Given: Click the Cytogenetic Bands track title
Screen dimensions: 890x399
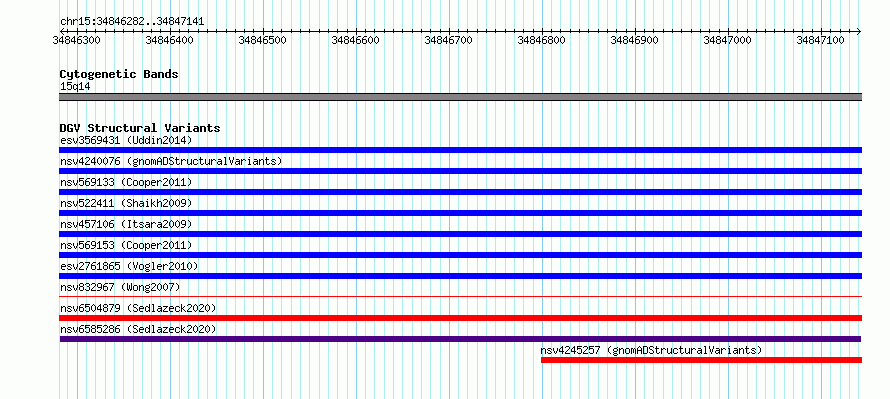Looking at the screenshot, I should [x=119, y=74].
